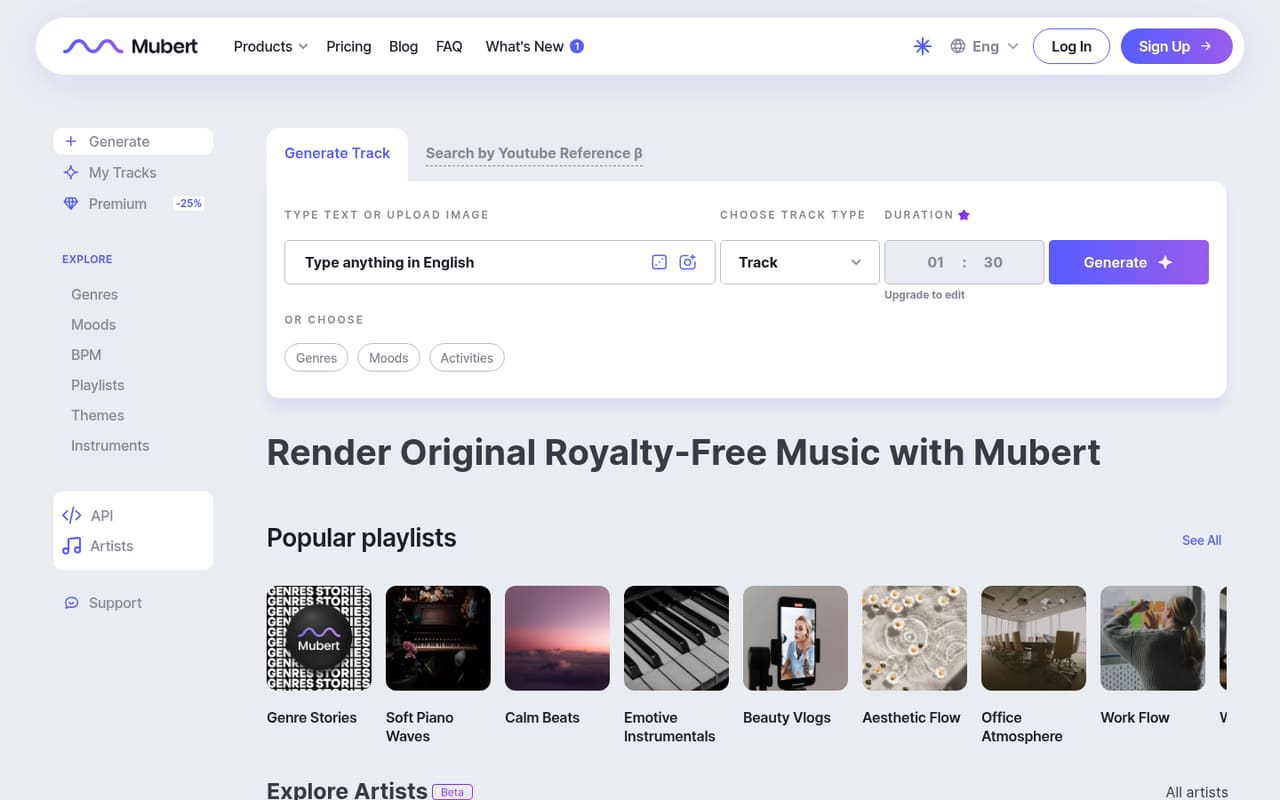This screenshot has width=1280, height=800.
Task: Click the -25% discount badge
Action: pyautogui.click(x=189, y=203)
